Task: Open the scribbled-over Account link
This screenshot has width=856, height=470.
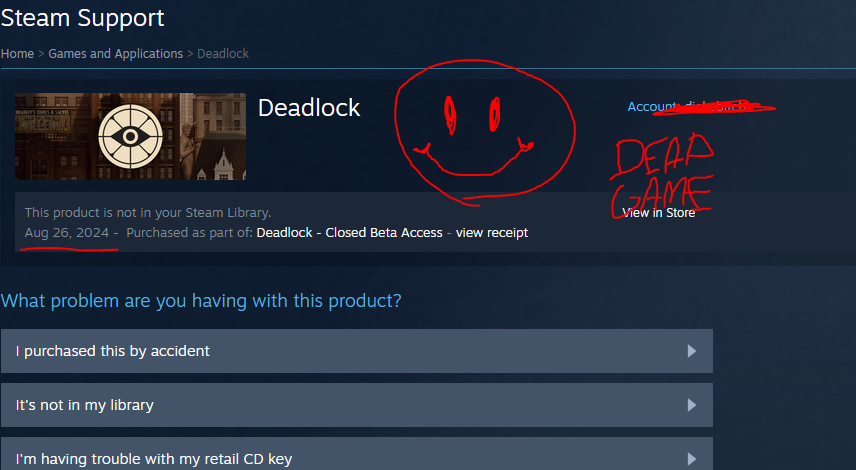Action: (686, 106)
